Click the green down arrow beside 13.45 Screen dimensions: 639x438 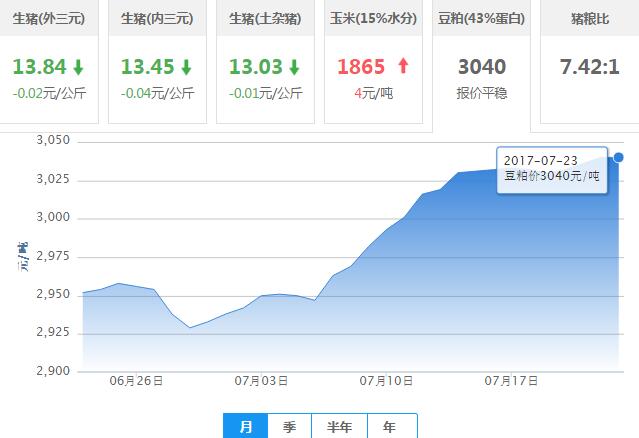(186, 67)
